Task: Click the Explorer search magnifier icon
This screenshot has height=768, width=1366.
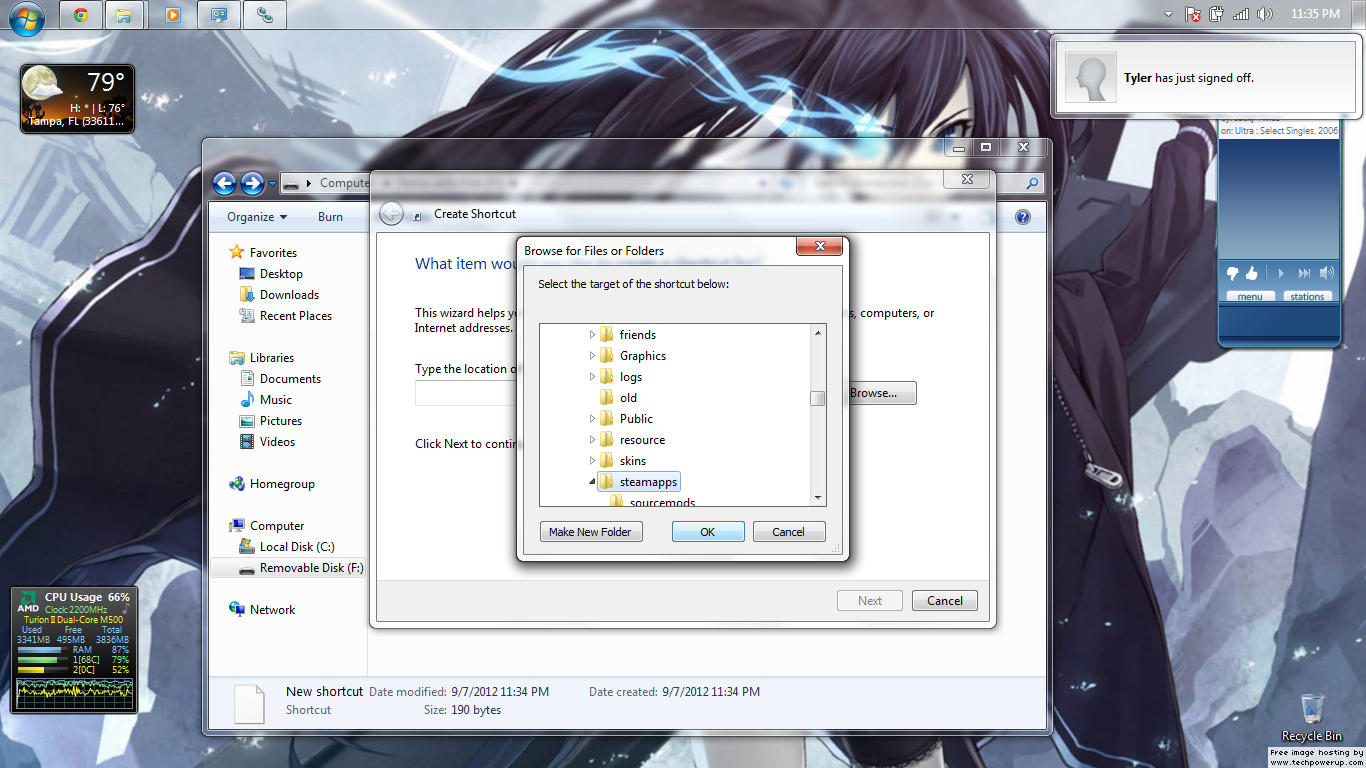Action: coord(1032,183)
